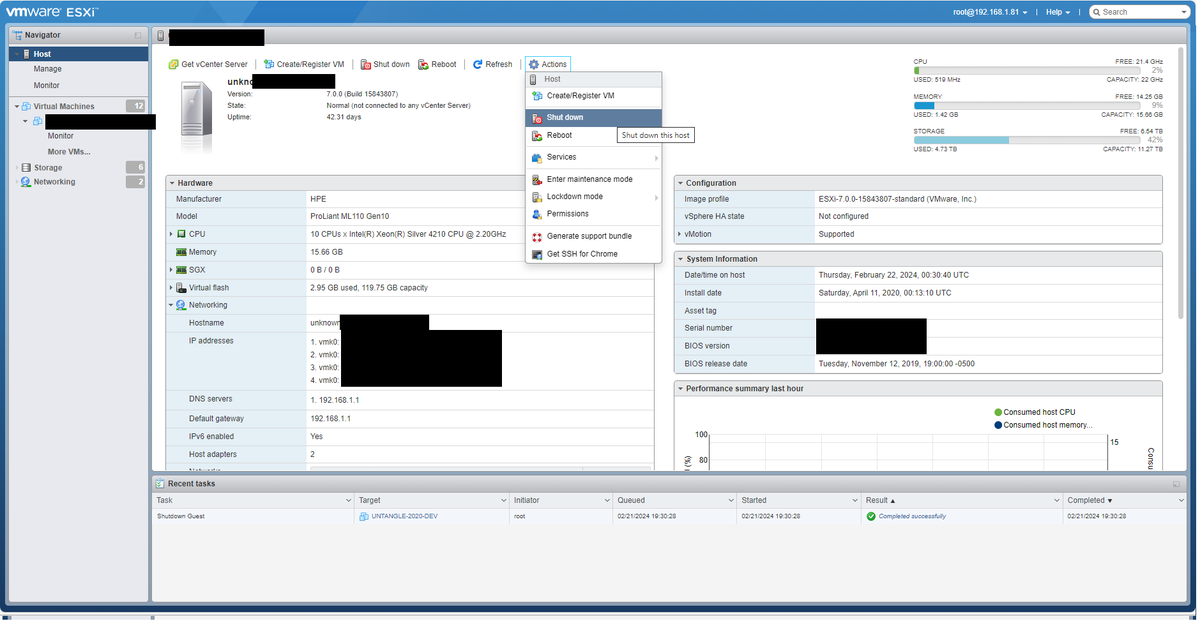The image size is (1200, 621).
Task: Expand the Networking tree node in Navigator
Action: tap(16, 182)
